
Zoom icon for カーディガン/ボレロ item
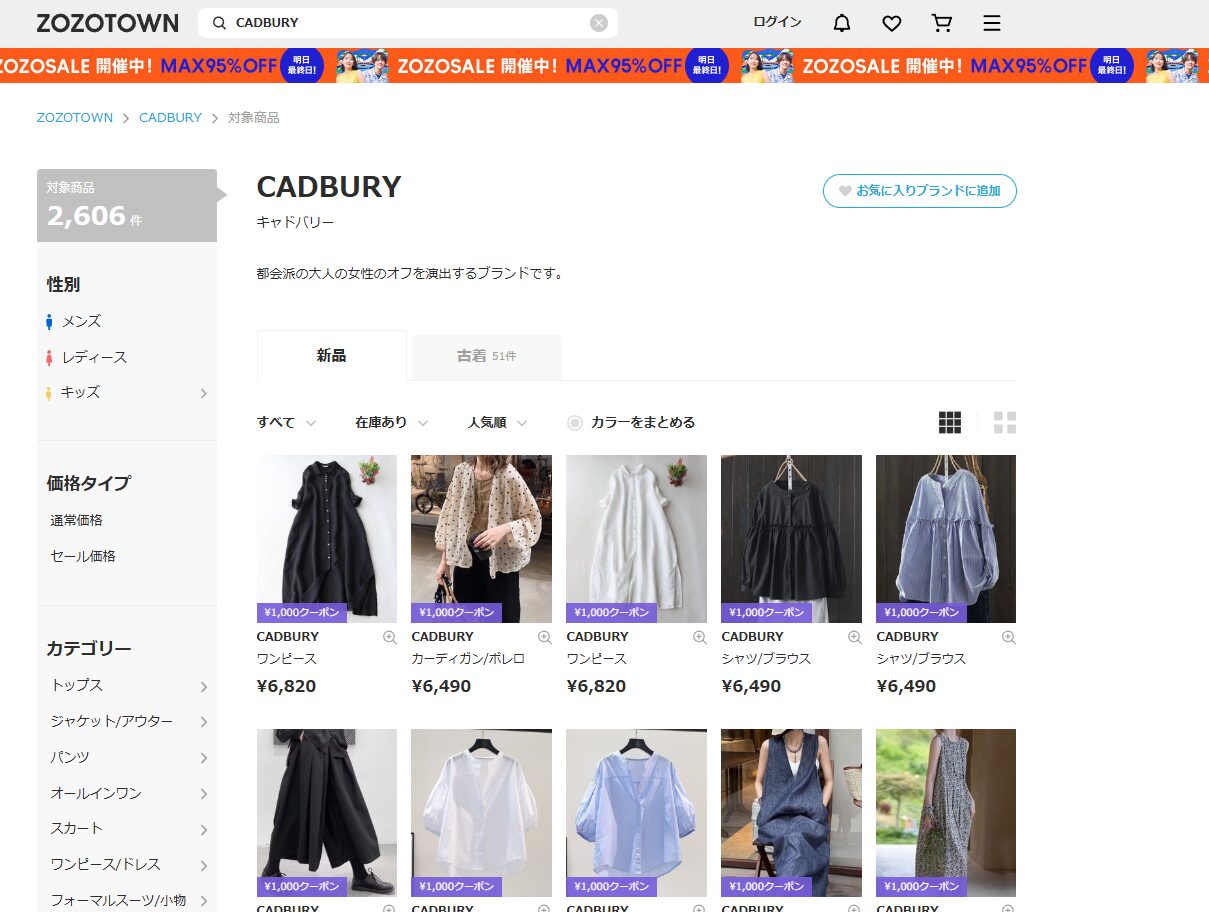(x=545, y=637)
